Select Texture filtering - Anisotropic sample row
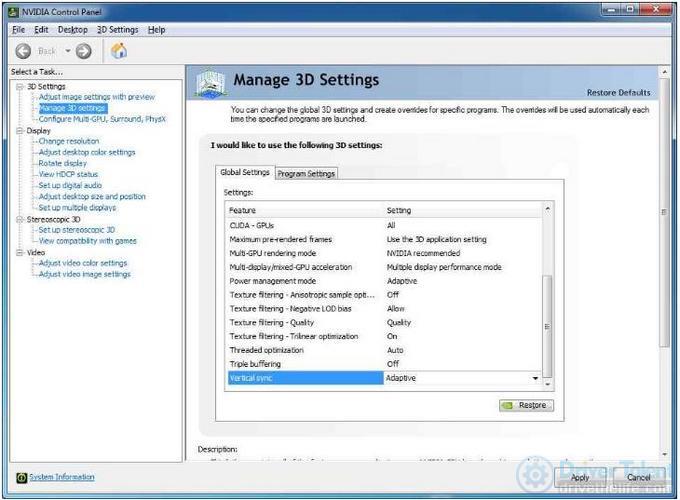 click(x=384, y=295)
